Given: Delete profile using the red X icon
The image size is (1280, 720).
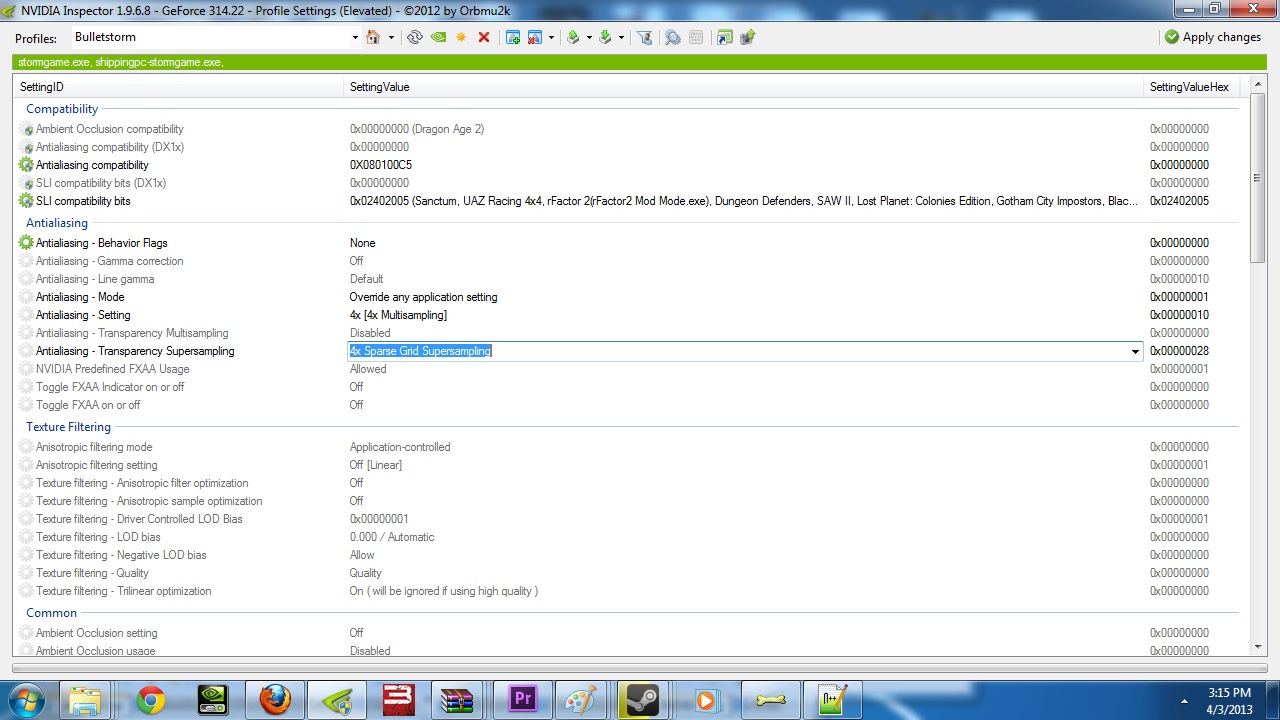Looking at the screenshot, I should [484, 37].
